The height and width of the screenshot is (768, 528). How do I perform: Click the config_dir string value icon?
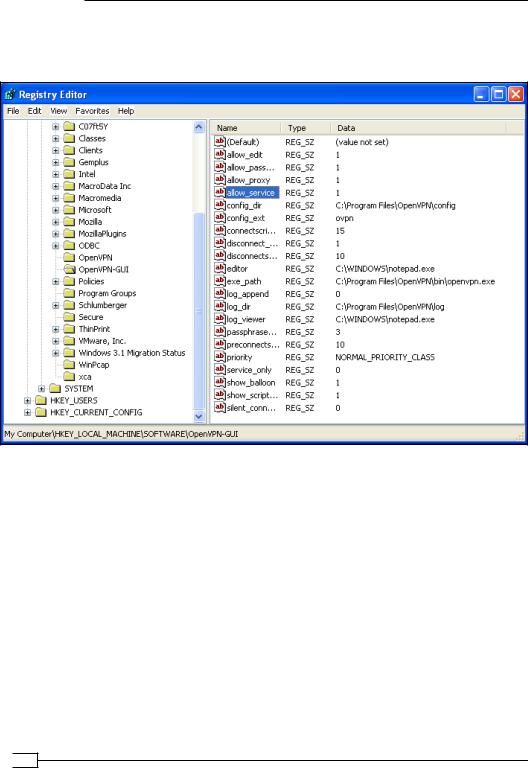click(219, 205)
